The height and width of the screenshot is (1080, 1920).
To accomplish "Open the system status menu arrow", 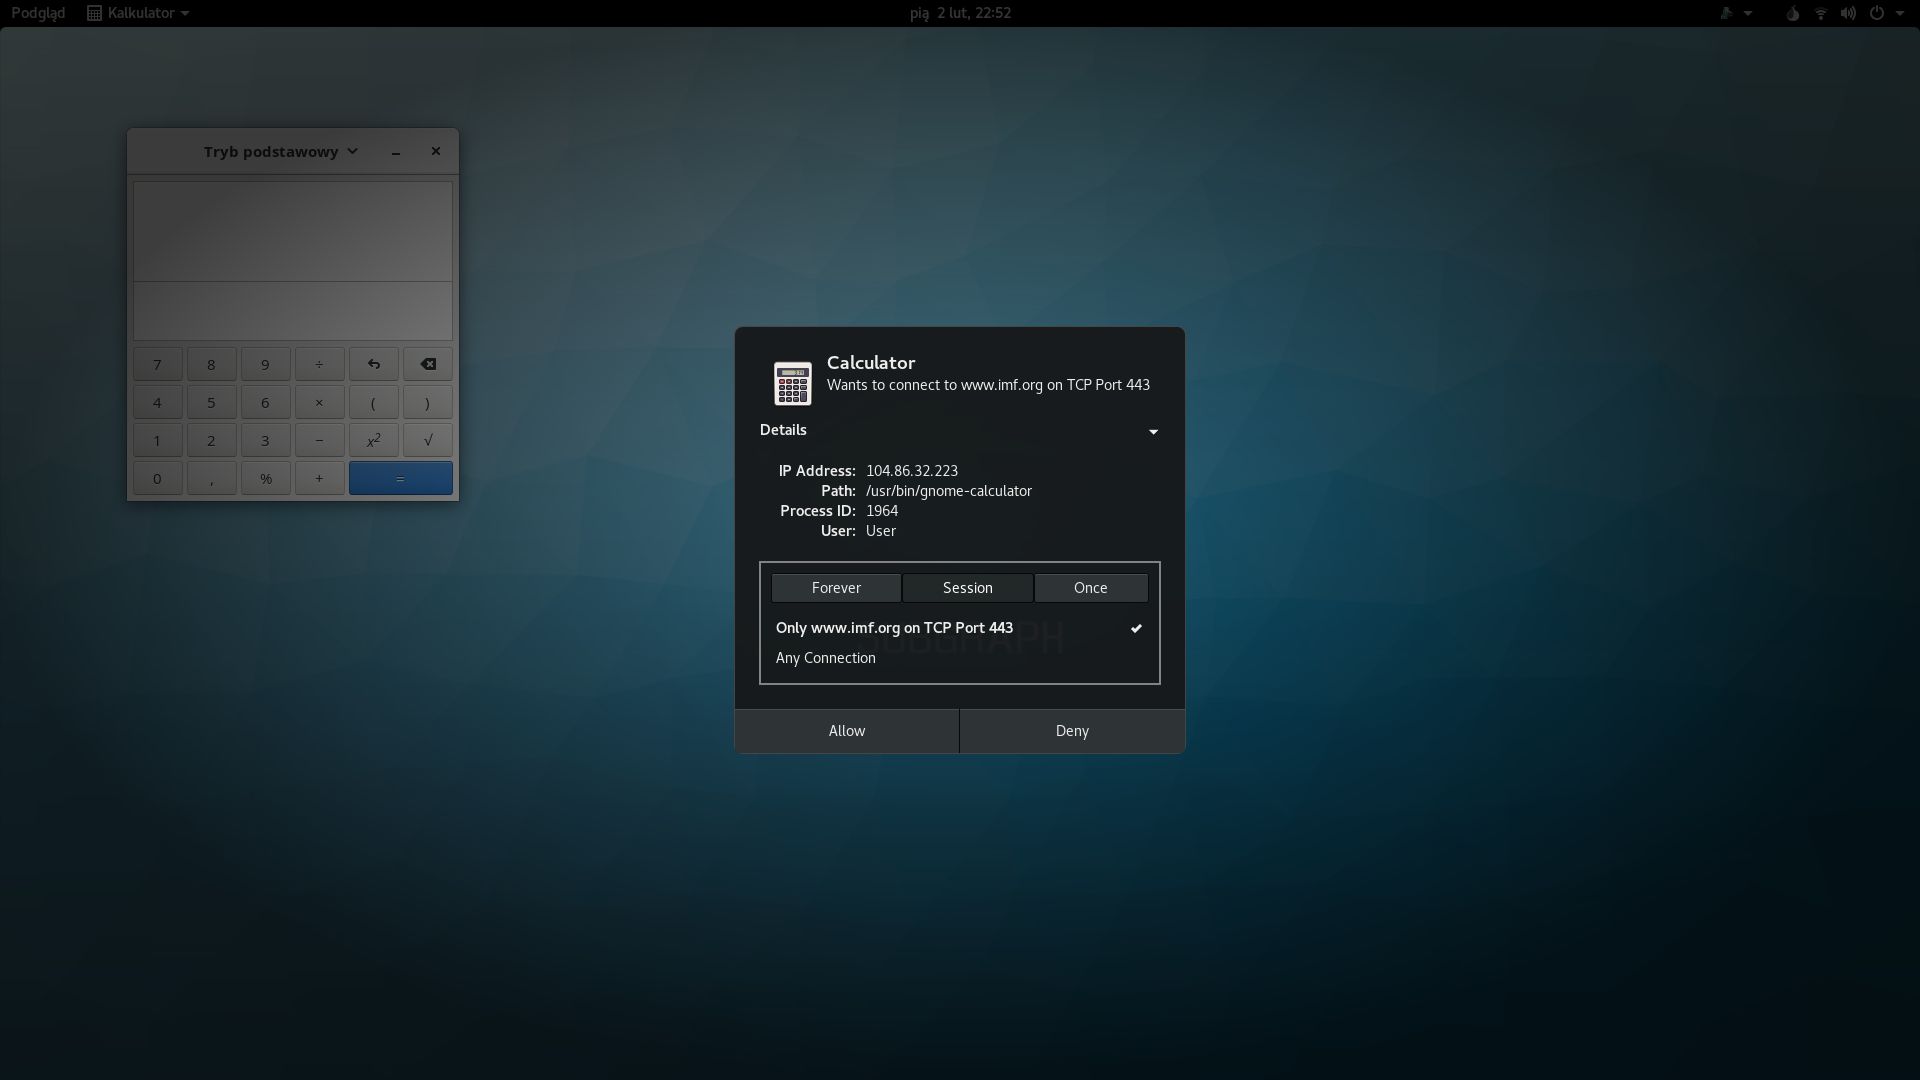I will pyautogui.click(x=1904, y=13).
